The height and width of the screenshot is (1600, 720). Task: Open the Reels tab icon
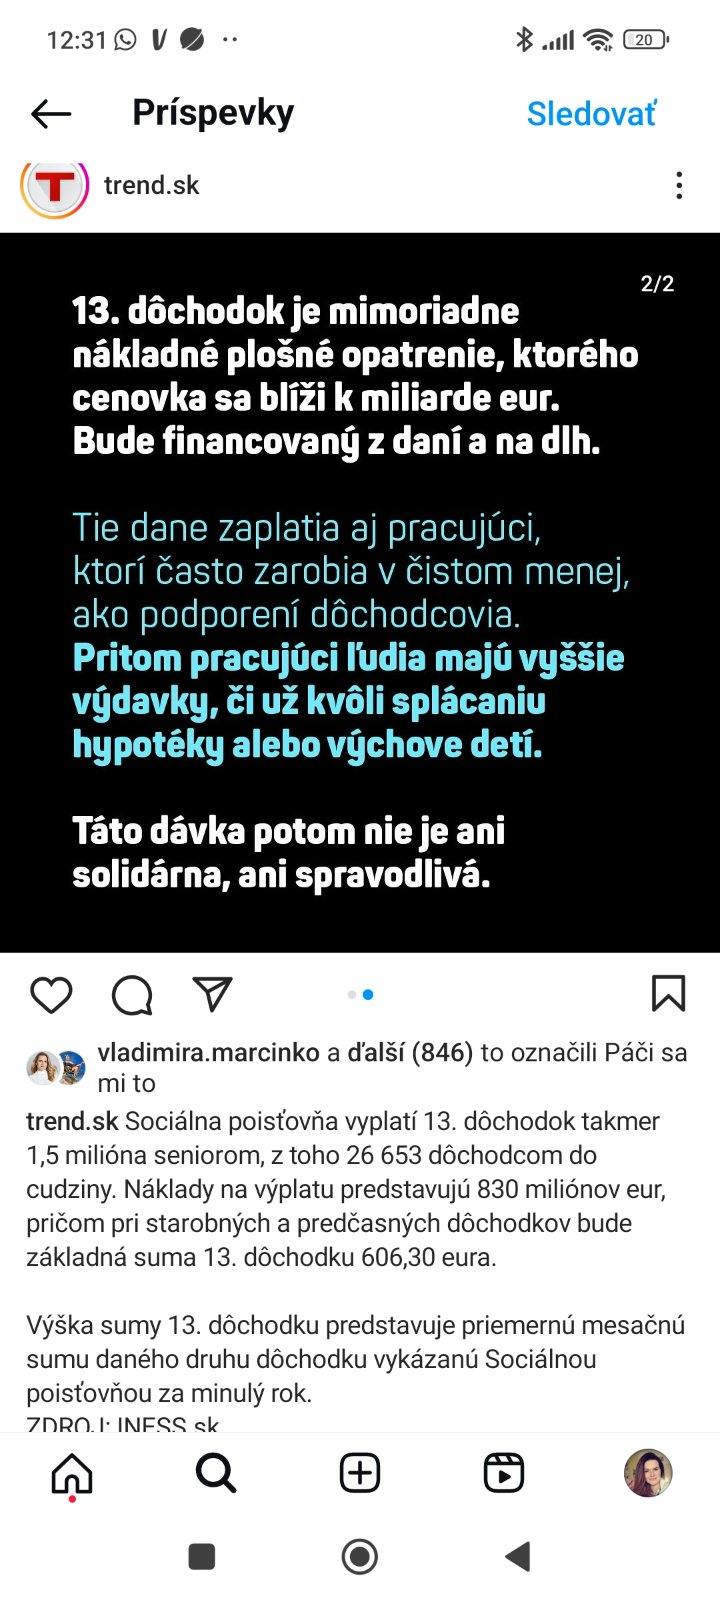[504, 1473]
